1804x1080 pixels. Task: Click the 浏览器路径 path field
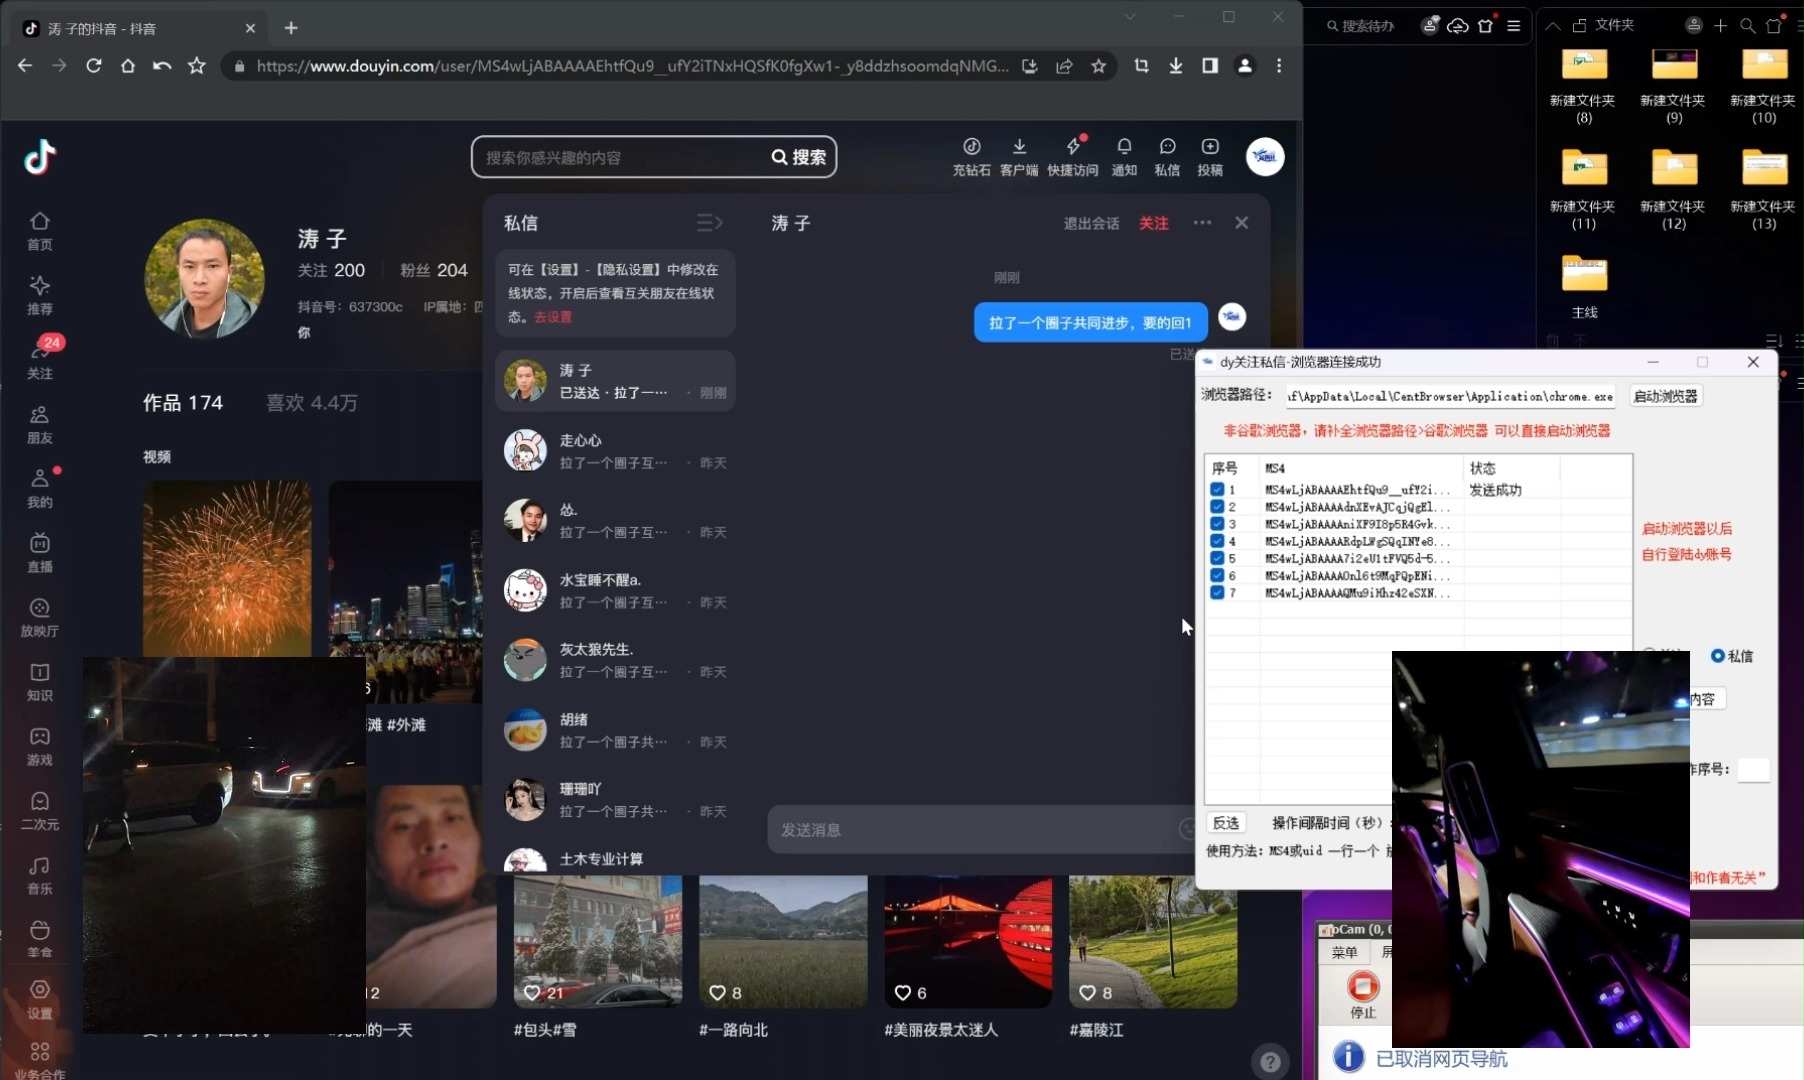coord(1450,396)
